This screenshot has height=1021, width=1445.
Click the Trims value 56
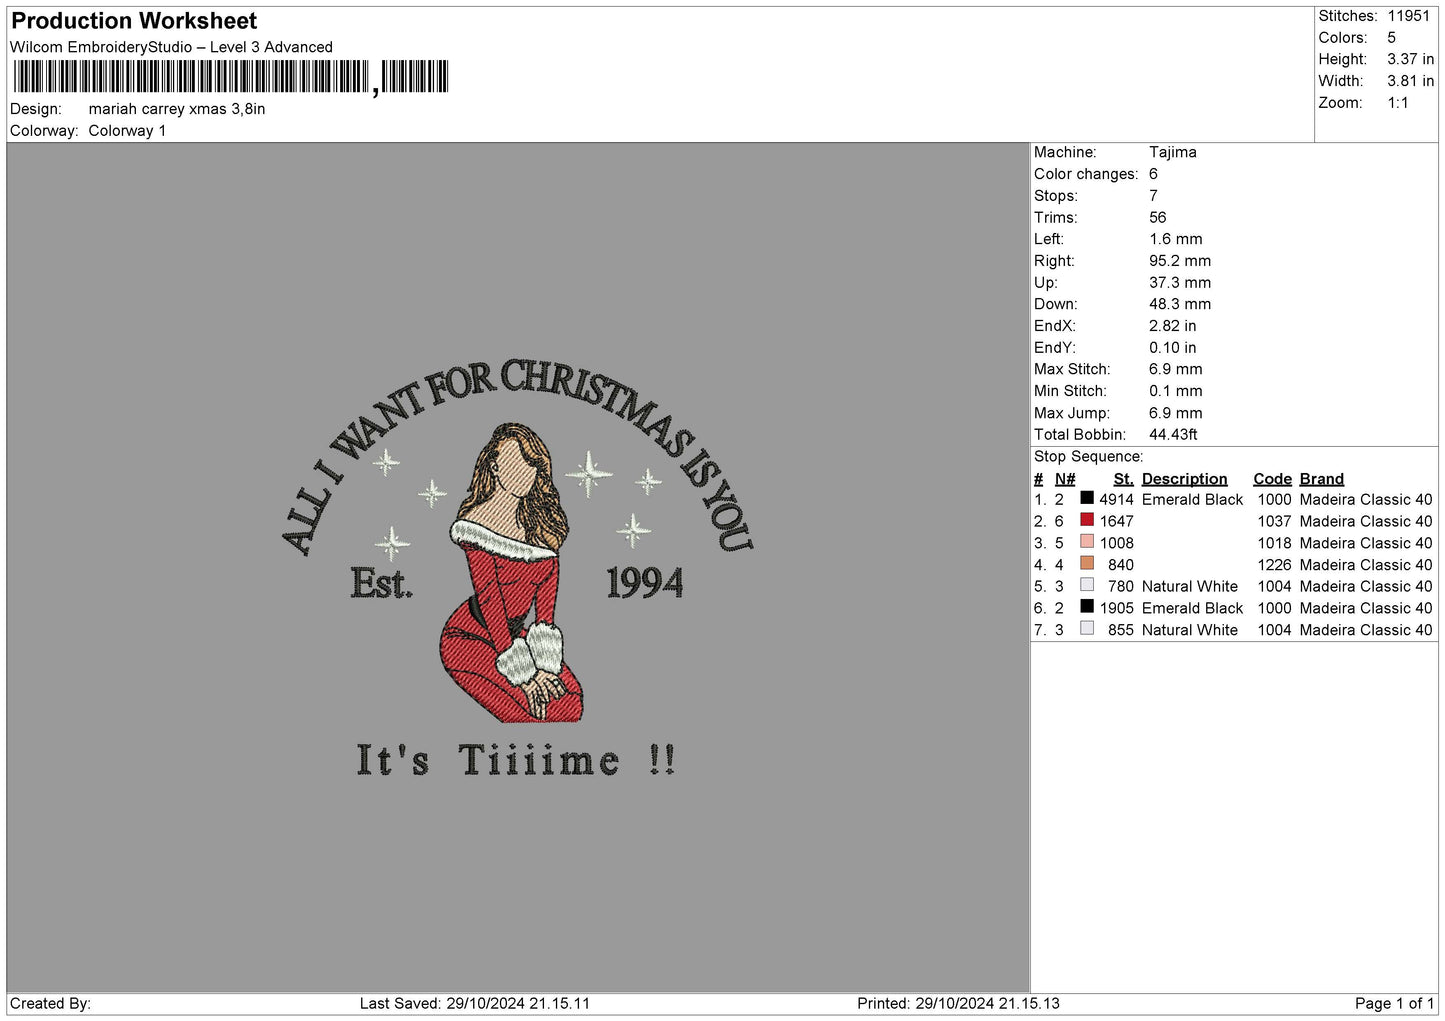1158,217
